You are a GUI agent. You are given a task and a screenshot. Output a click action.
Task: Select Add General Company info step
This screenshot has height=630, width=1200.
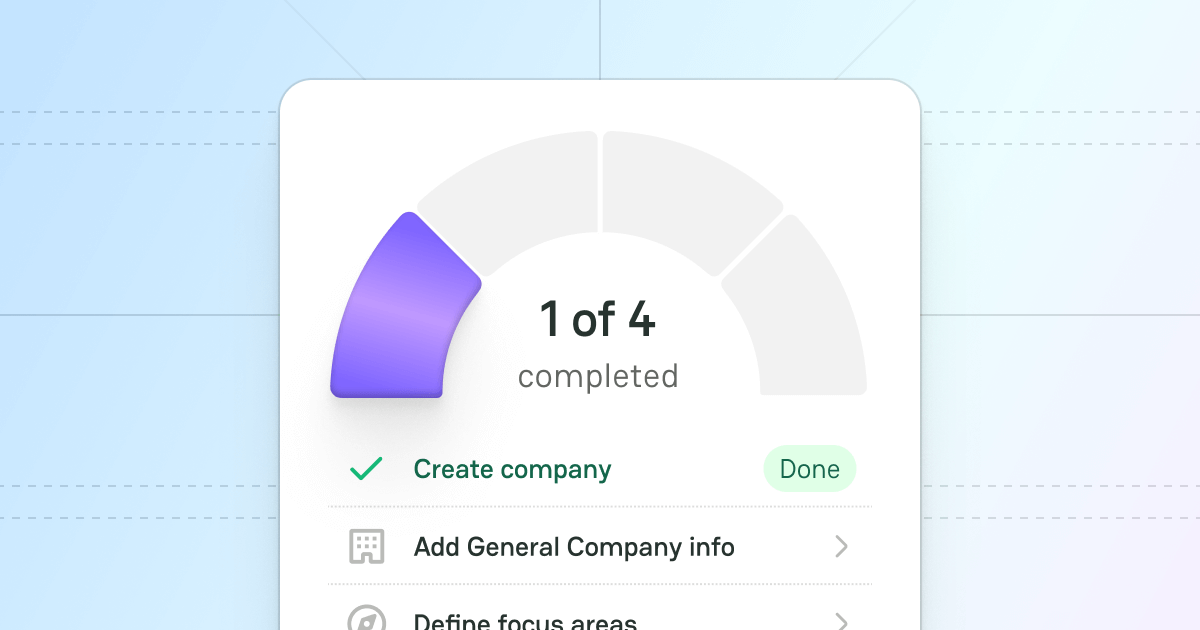click(574, 547)
